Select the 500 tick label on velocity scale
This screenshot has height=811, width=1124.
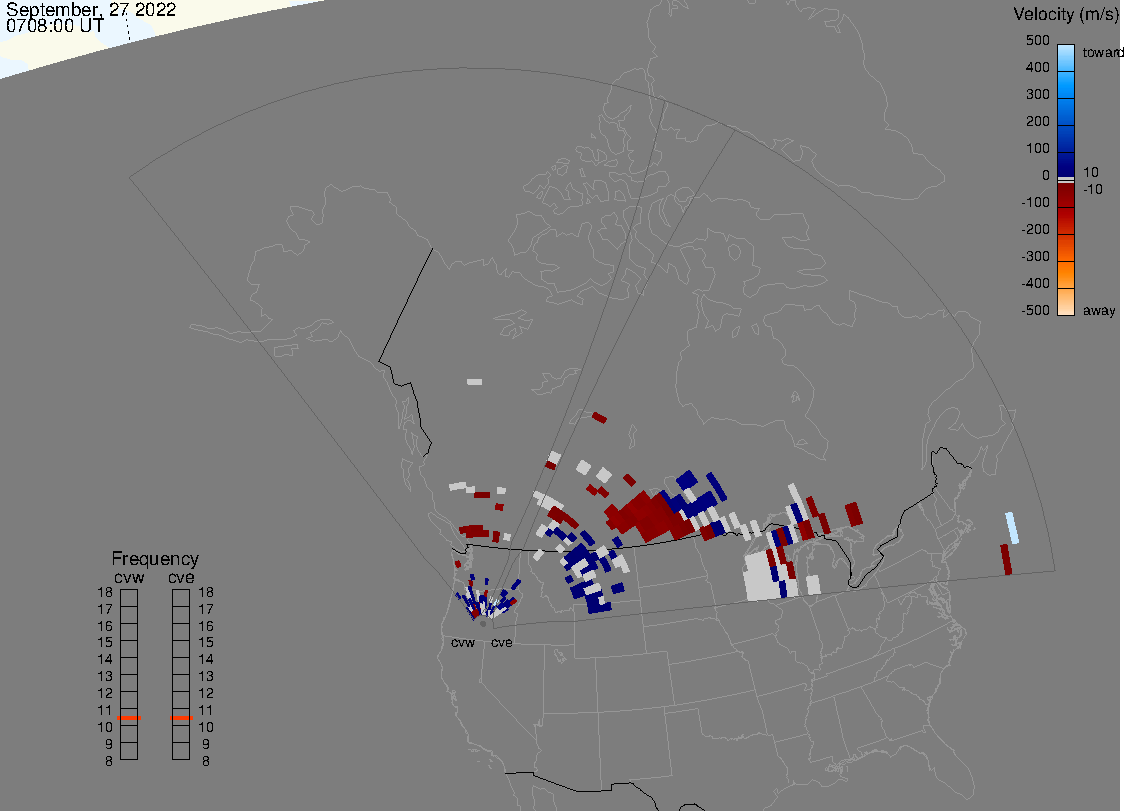point(1037,40)
